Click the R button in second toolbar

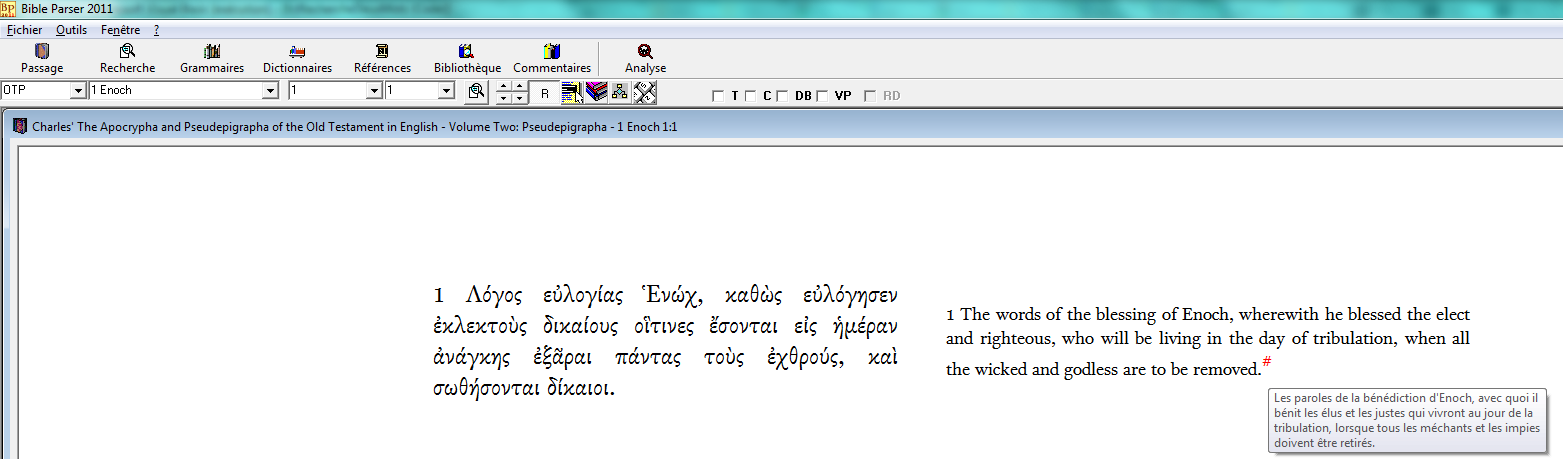point(544,93)
